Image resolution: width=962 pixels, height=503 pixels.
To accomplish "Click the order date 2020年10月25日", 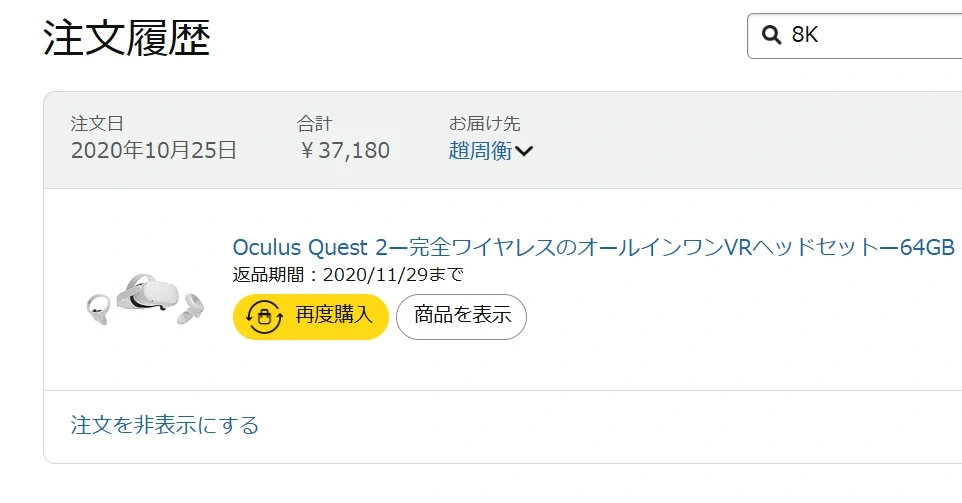I will tap(154, 151).
